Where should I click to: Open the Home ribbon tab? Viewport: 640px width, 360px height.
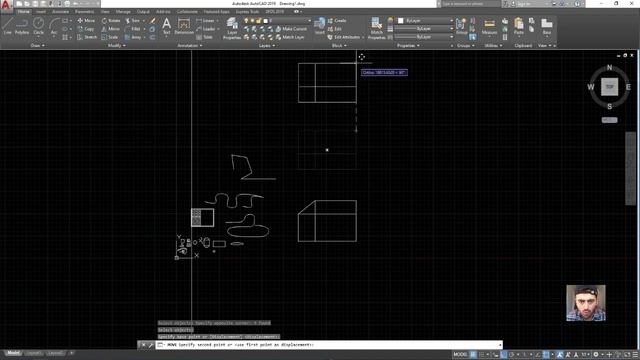[23, 12]
